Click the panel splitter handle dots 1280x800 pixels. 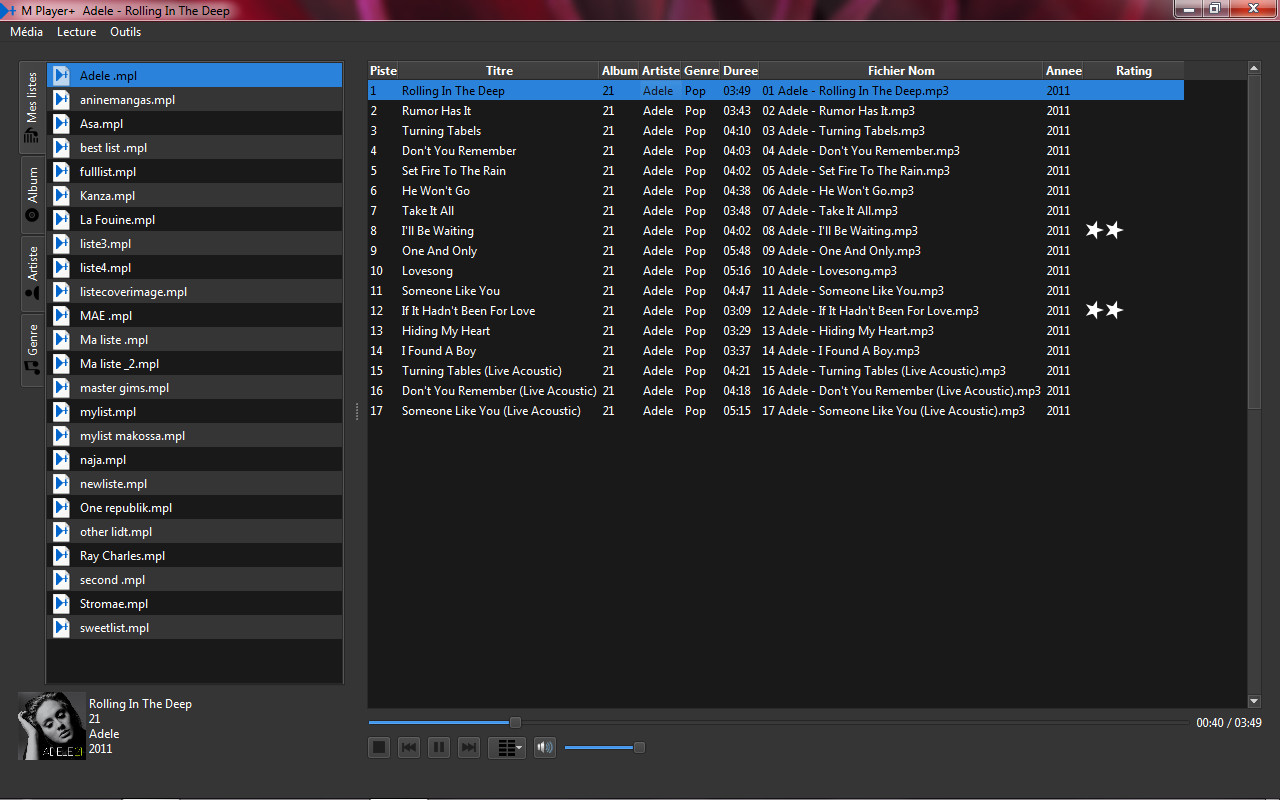pyautogui.click(x=356, y=412)
